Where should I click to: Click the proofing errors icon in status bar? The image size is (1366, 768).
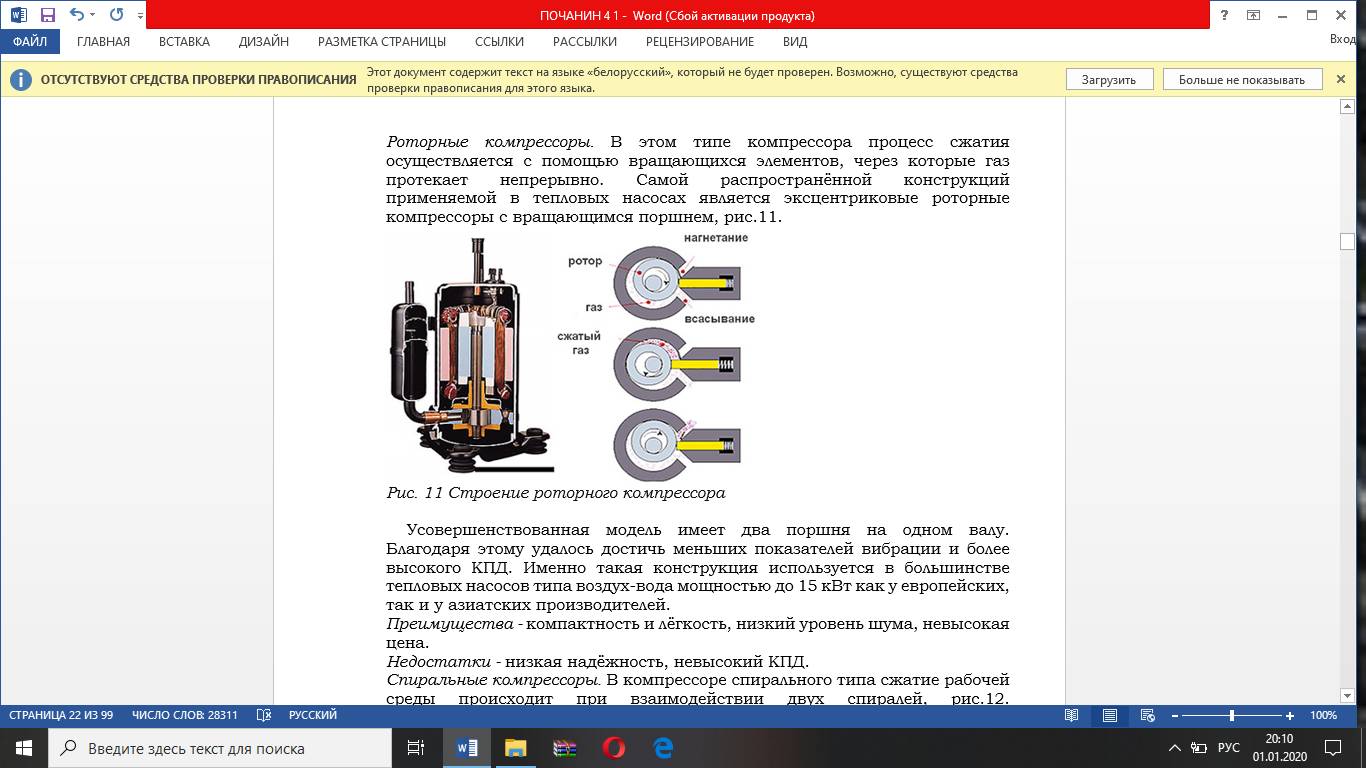click(x=264, y=715)
